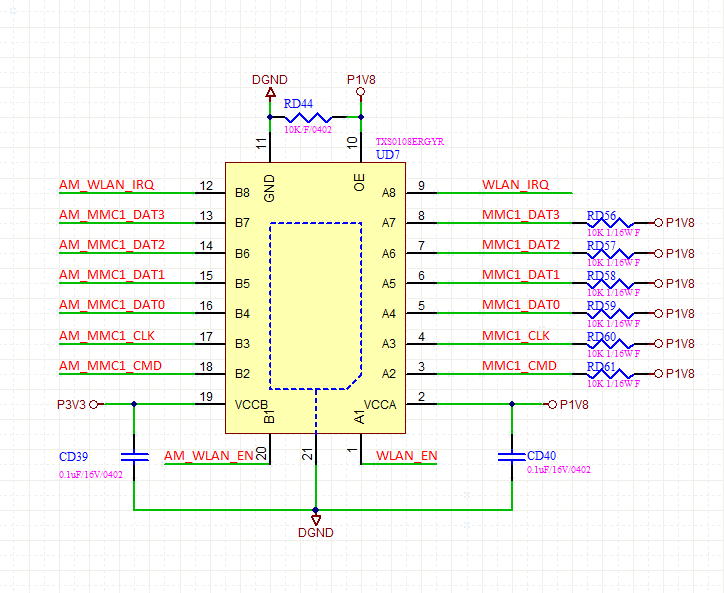Select the WLAN_IRQ net label at pin 9

tap(516, 185)
